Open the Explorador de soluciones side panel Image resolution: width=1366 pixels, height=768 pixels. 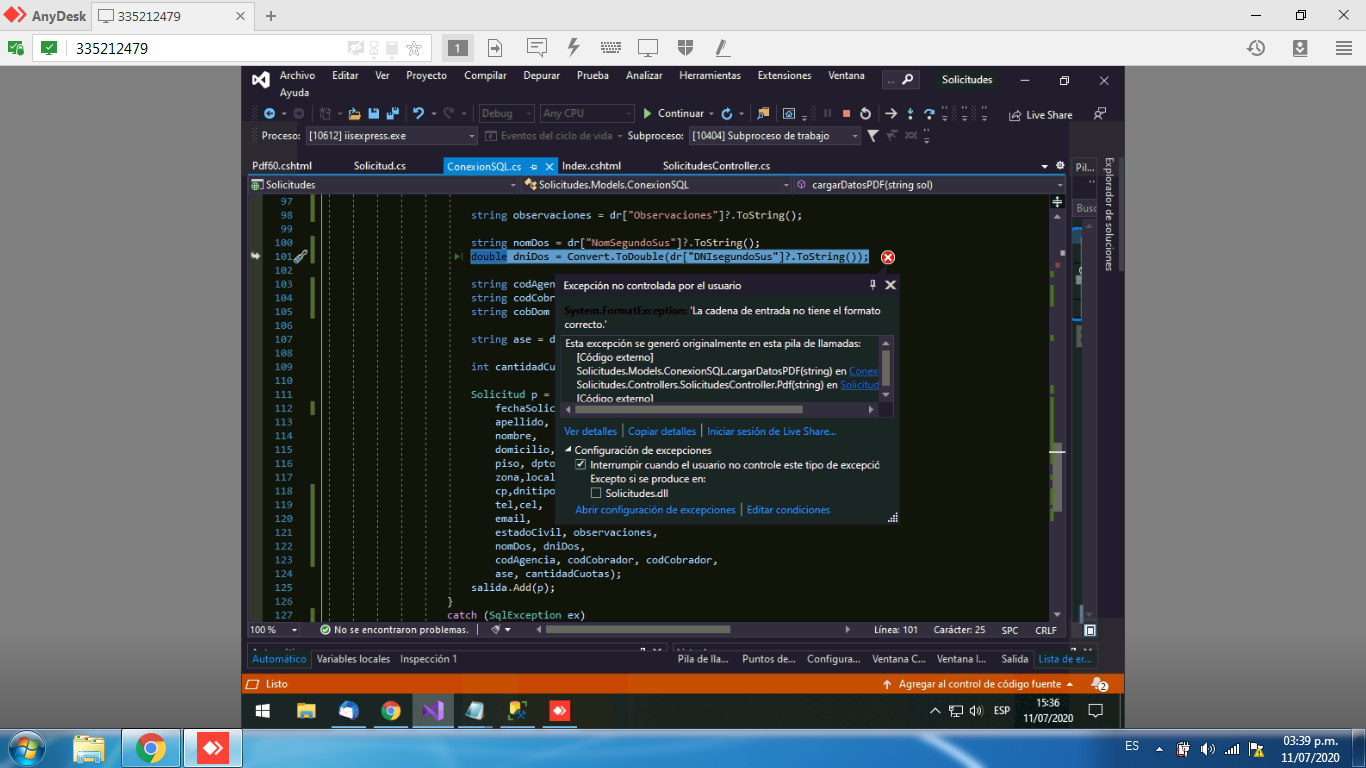click(x=1109, y=214)
